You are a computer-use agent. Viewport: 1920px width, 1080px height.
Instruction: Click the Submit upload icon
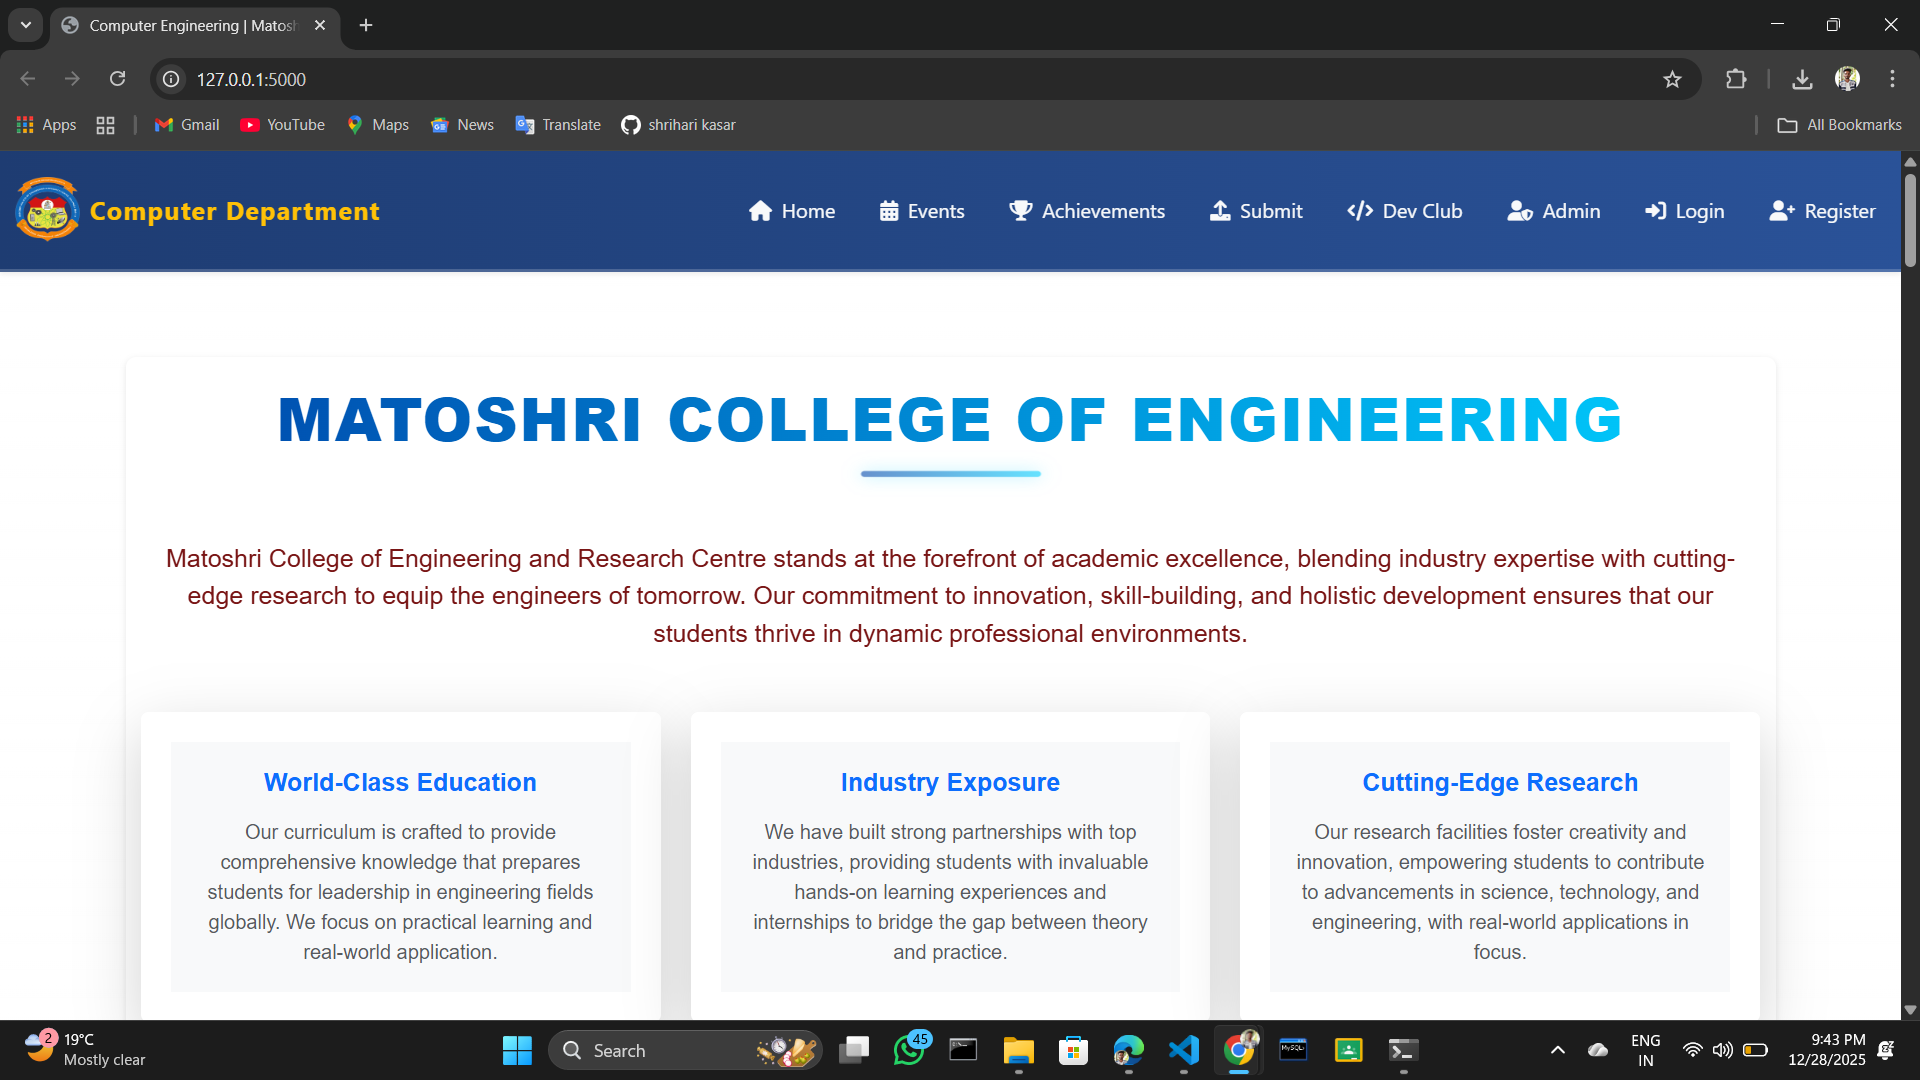point(1221,211)
